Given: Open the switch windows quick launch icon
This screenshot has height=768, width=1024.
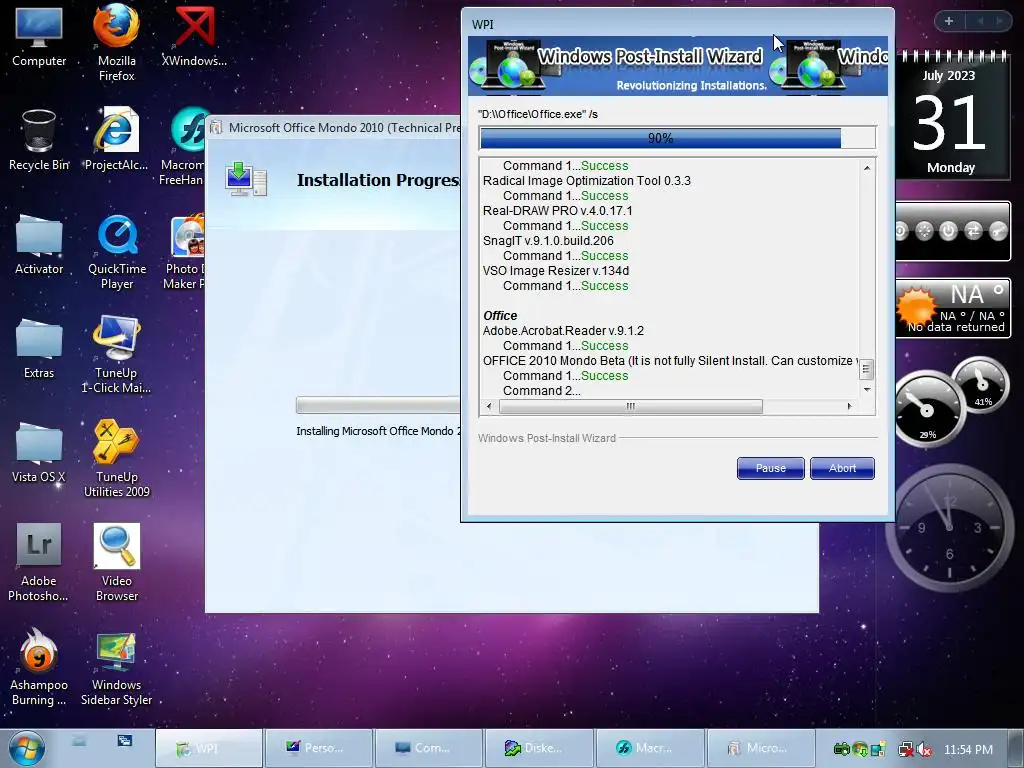Looking at the screenshot, I should [125, 741].
